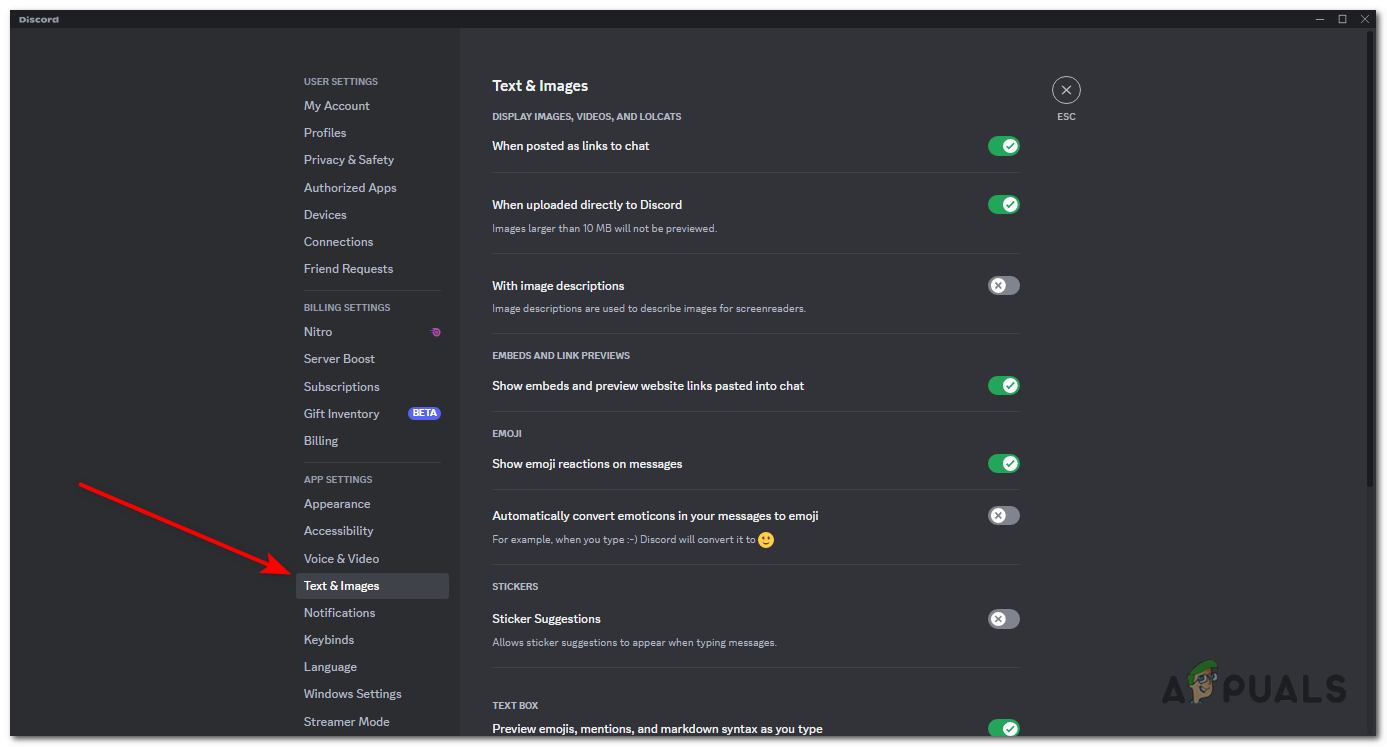The image size is (1387, 747).
Task: Disable emoji reactions on messages
Action: click(1003, 464)
